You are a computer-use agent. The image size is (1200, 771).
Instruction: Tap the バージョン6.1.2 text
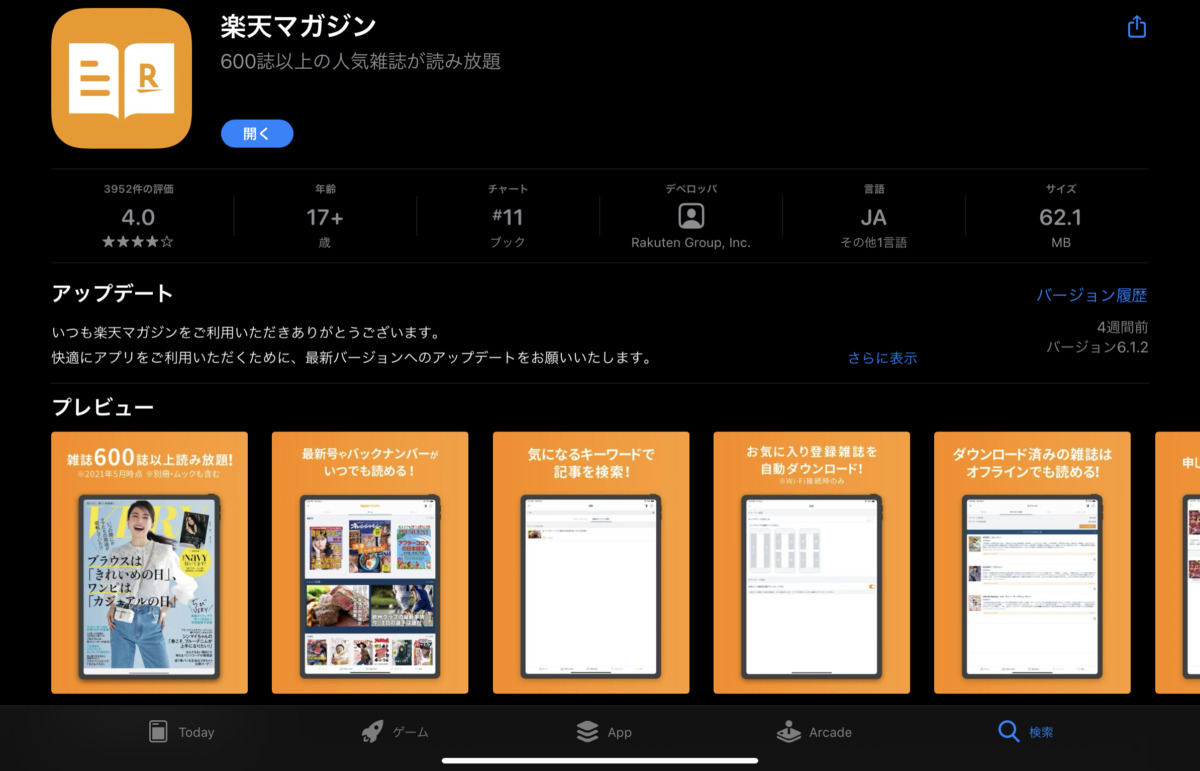[1097, 347]
